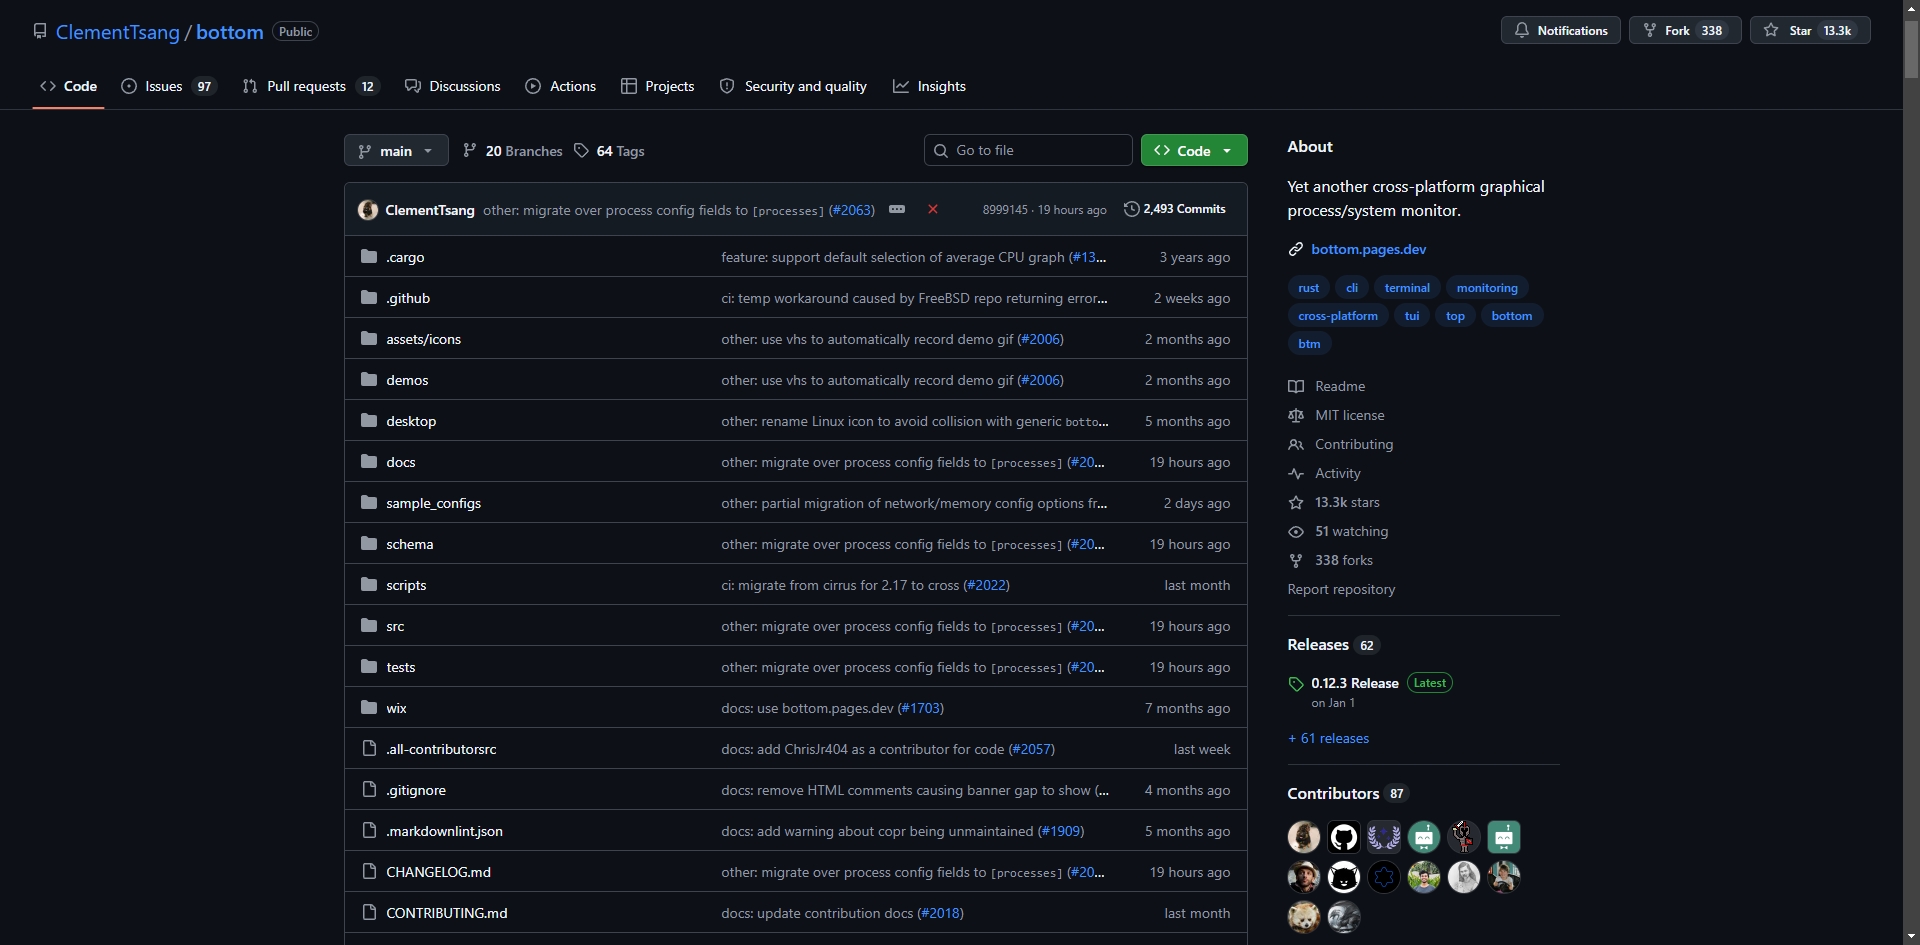This screenshot has height=945, width=1920.
Task: Open the tests folder
Action: 401,667
